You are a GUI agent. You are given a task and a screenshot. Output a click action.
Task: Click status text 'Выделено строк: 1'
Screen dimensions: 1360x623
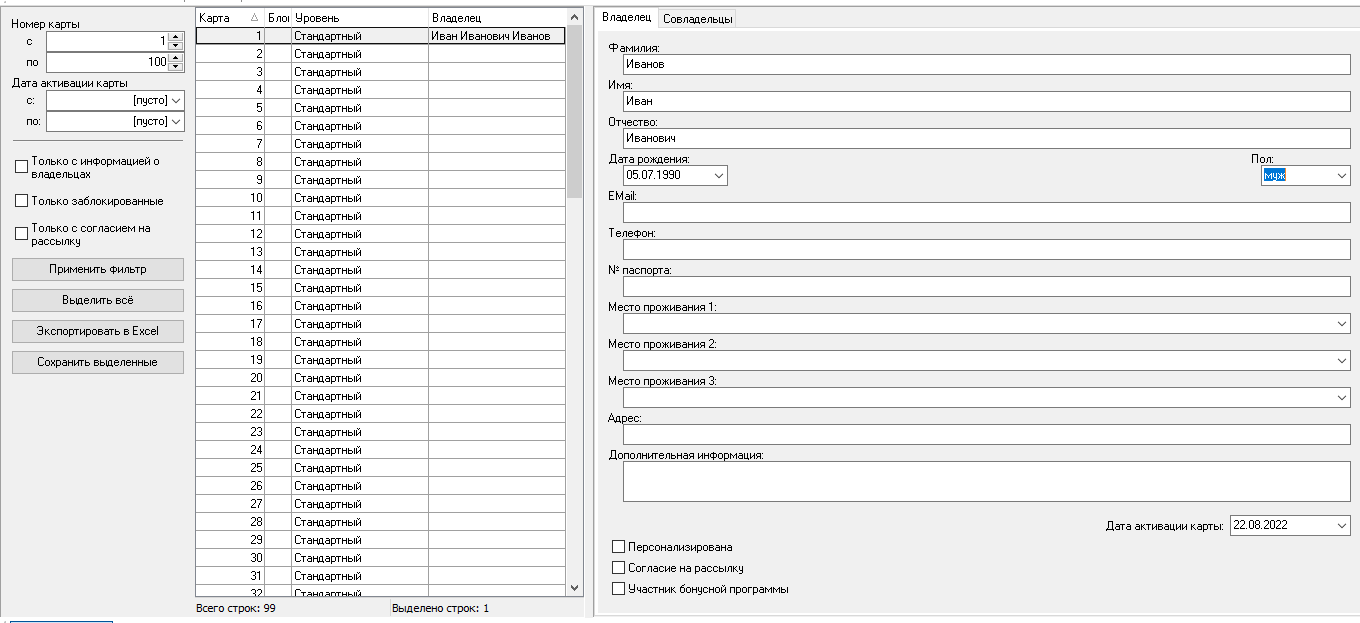tap(441, 608)
